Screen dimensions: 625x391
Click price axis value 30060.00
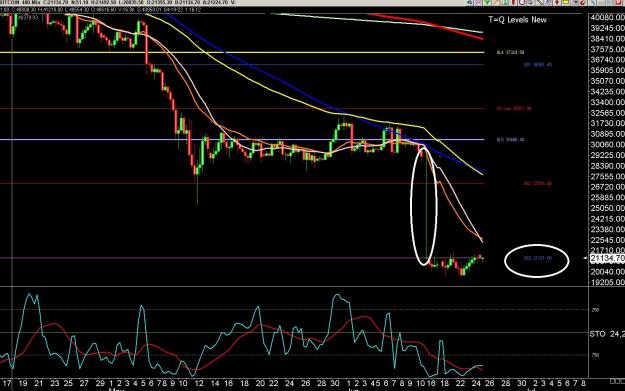[x=607, y=145]
